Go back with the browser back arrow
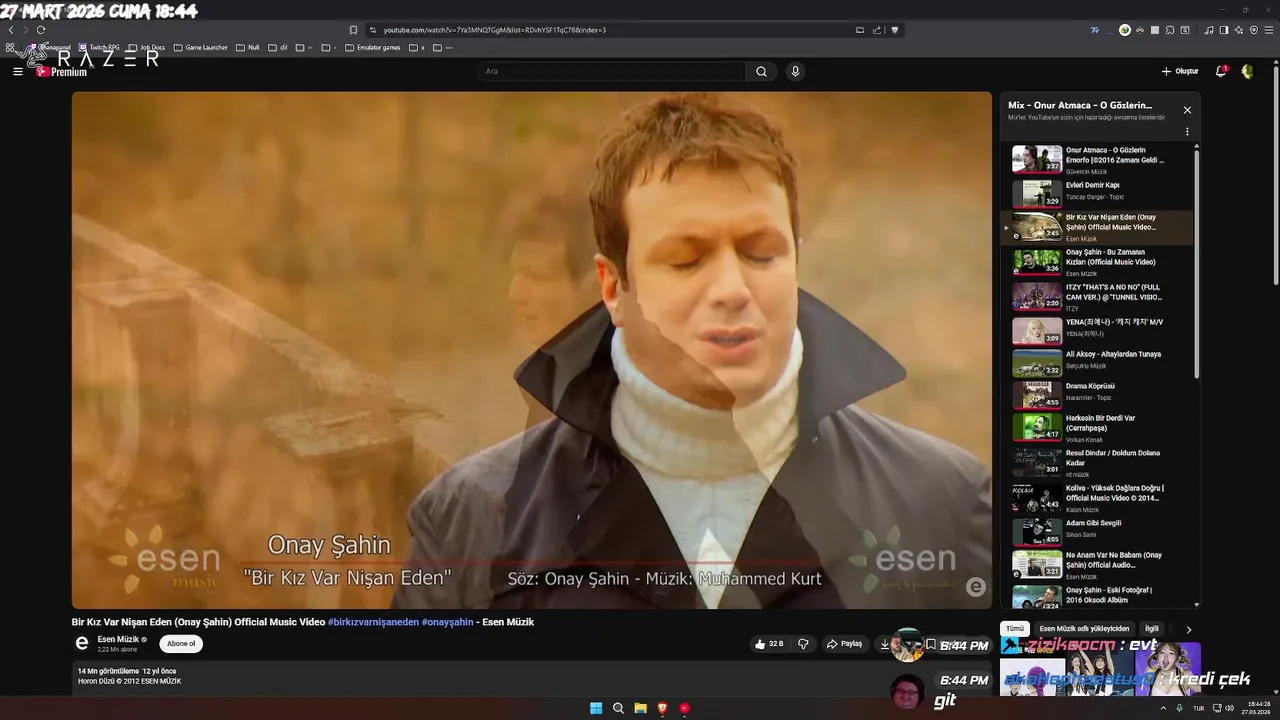 coord(11,30)
